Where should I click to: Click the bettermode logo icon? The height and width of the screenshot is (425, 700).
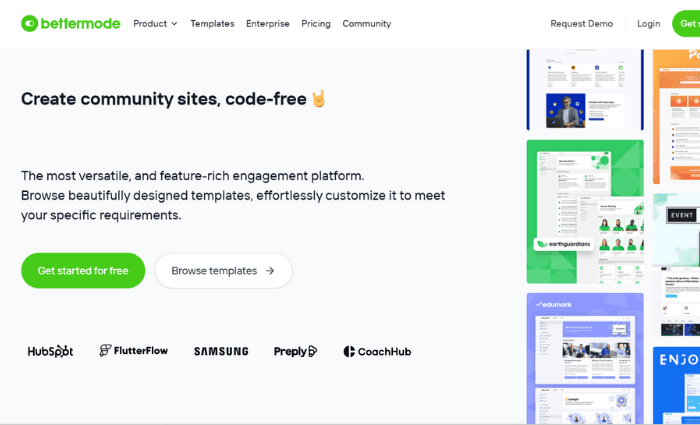[x=29, y=24]
